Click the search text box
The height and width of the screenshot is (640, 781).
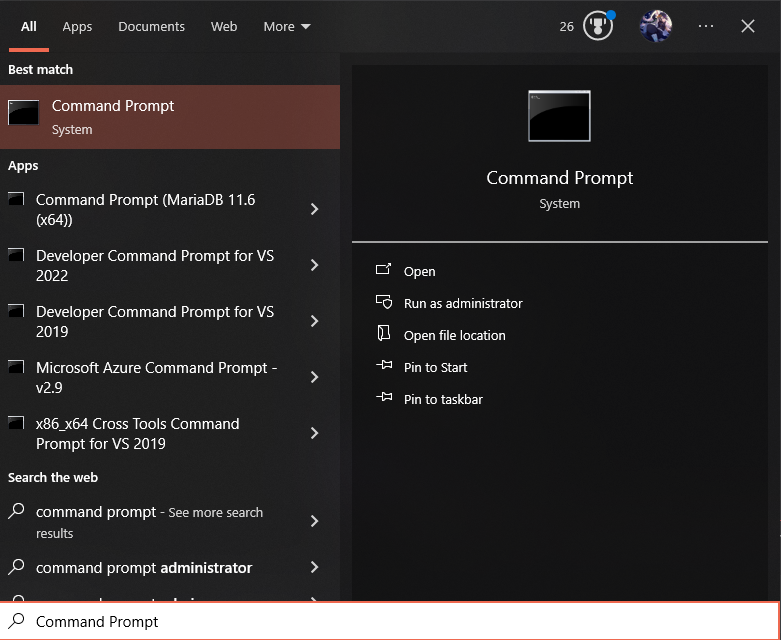[x=400, y=621]
